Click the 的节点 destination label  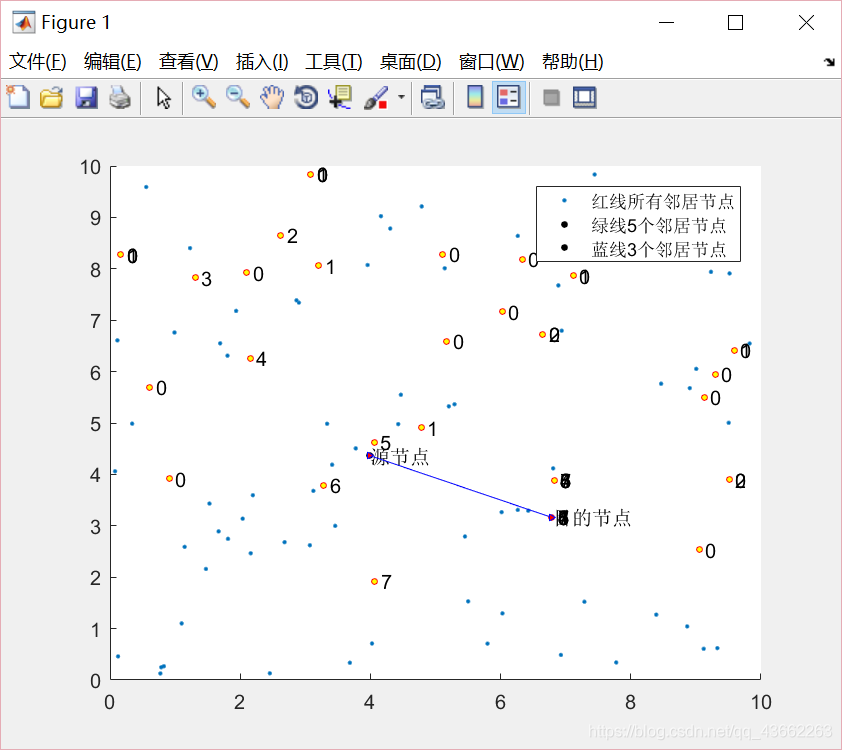[601, 518]
